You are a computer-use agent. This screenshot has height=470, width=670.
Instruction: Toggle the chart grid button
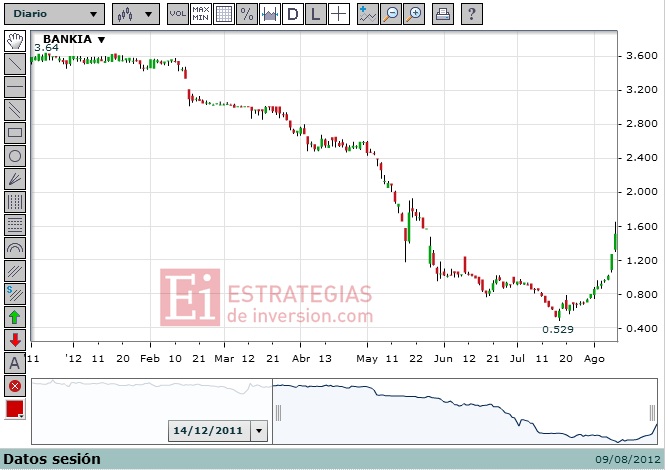pyautogui.click(x=223, y=14)
